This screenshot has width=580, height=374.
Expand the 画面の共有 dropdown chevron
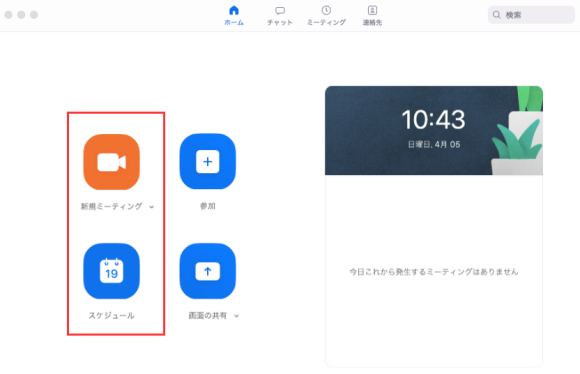pyautogui.click(x=237, y=316)
